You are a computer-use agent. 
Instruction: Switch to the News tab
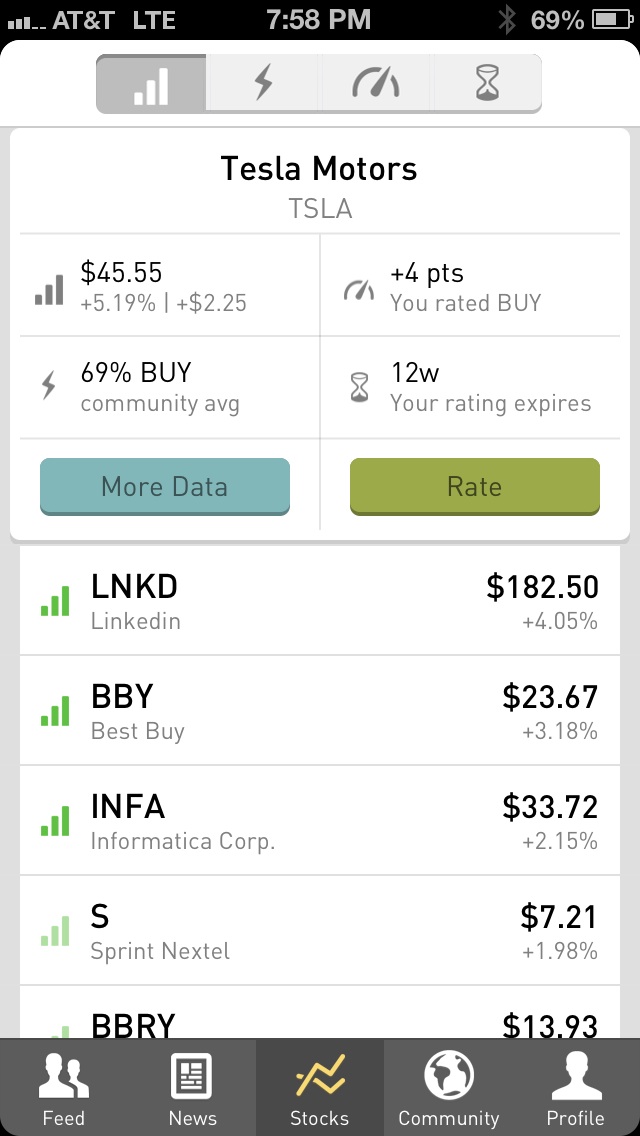[192, 1087]
